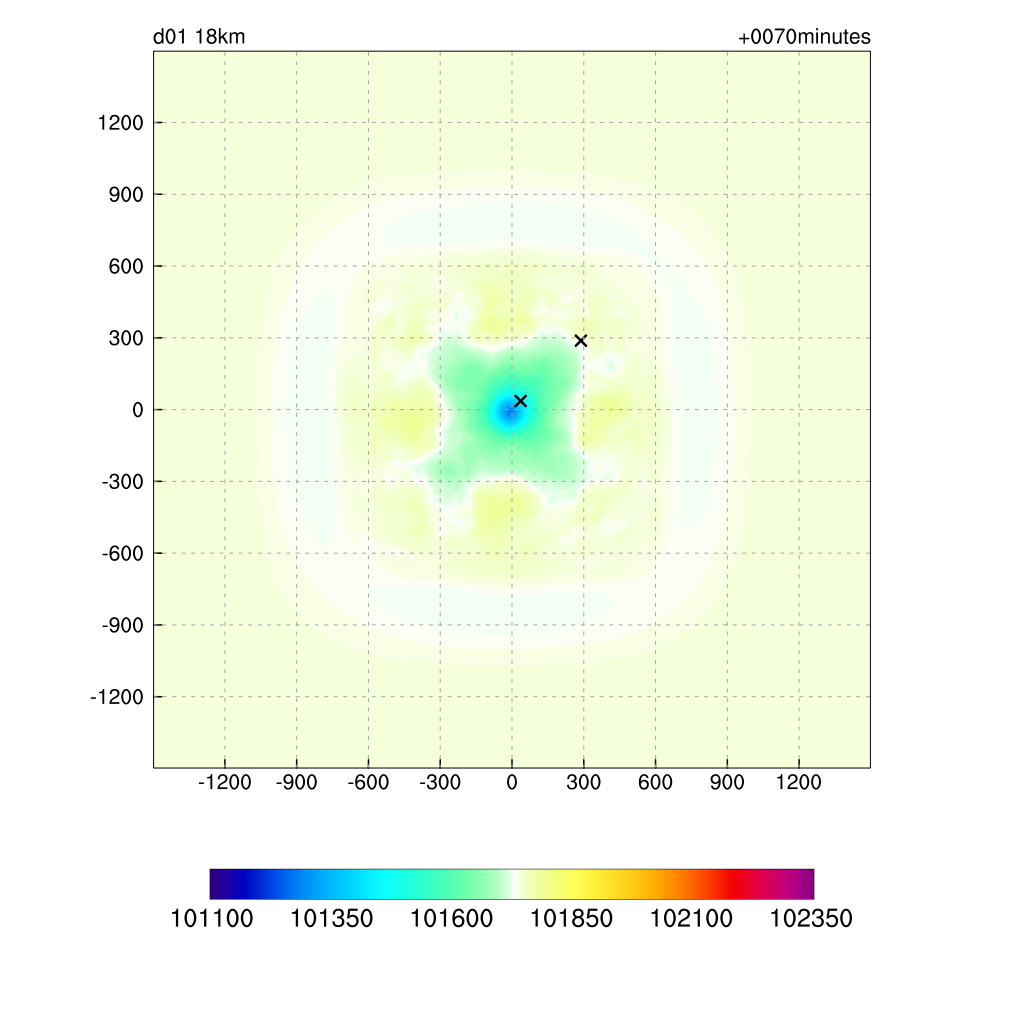Click the colorbar label 102100
The height and width of the screenshot is (1024, 1024).
coord(691,919)
